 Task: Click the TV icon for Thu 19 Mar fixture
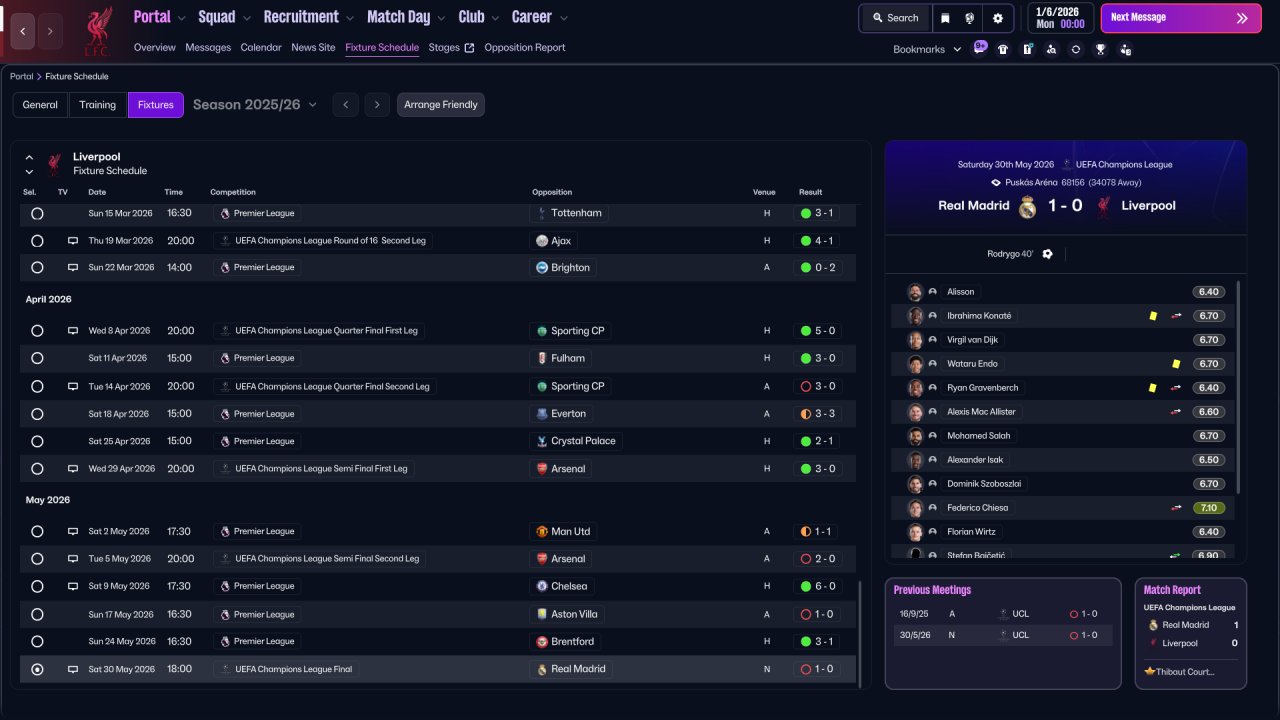(73, 241)
